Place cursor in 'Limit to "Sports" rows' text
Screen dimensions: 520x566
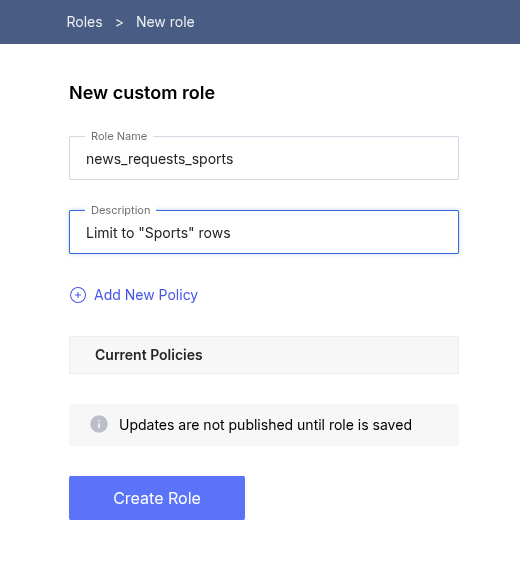pyautogui.click(x=158, y=233)
